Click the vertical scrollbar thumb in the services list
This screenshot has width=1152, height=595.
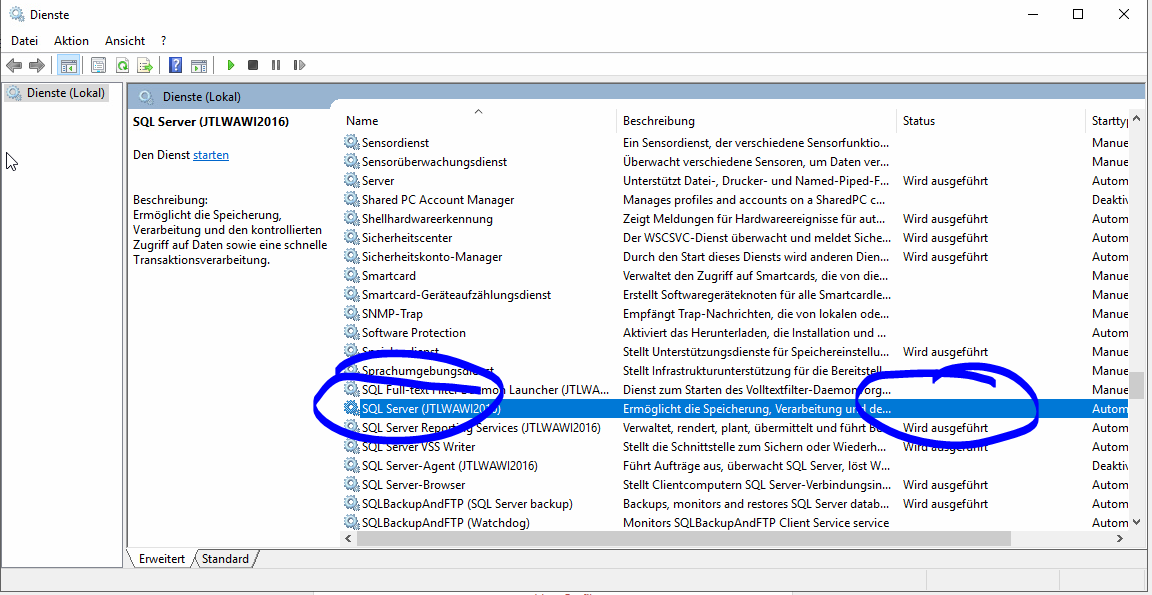[x=1137, y=385]
